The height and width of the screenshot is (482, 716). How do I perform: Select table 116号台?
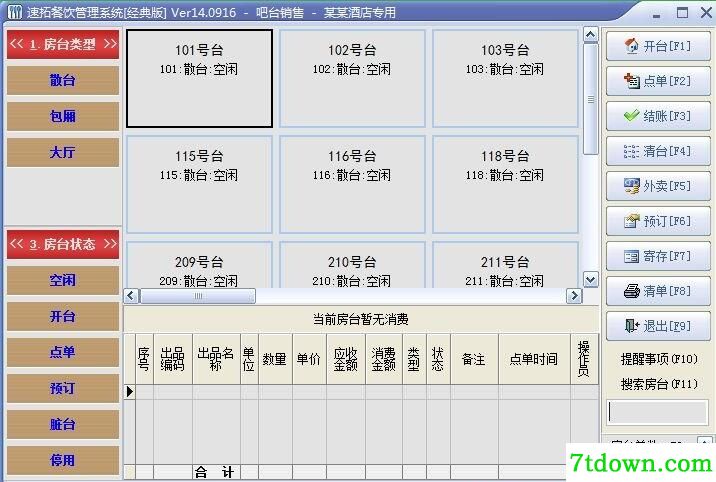click(352, 184)
